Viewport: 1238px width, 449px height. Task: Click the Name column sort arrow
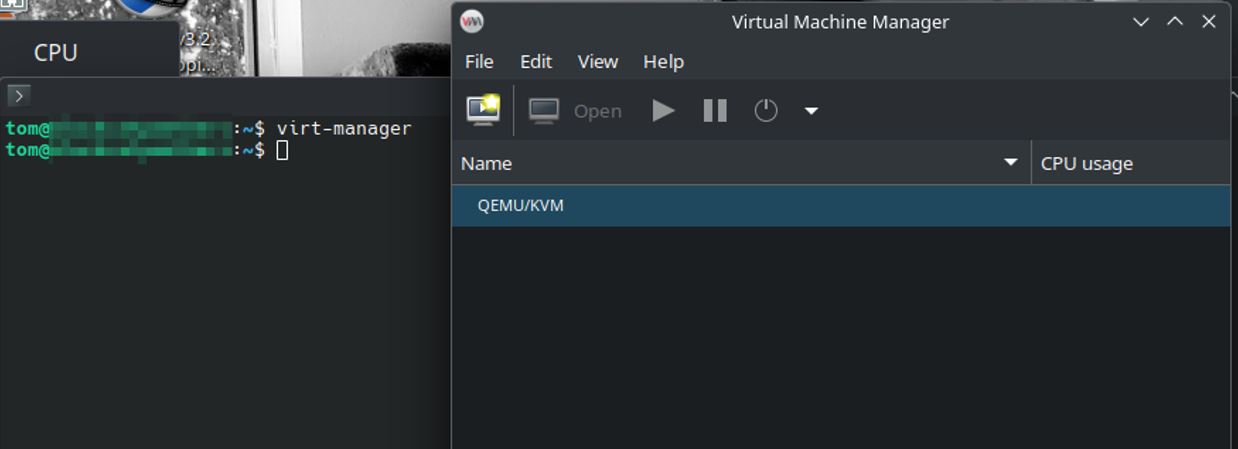point(1011,162)
